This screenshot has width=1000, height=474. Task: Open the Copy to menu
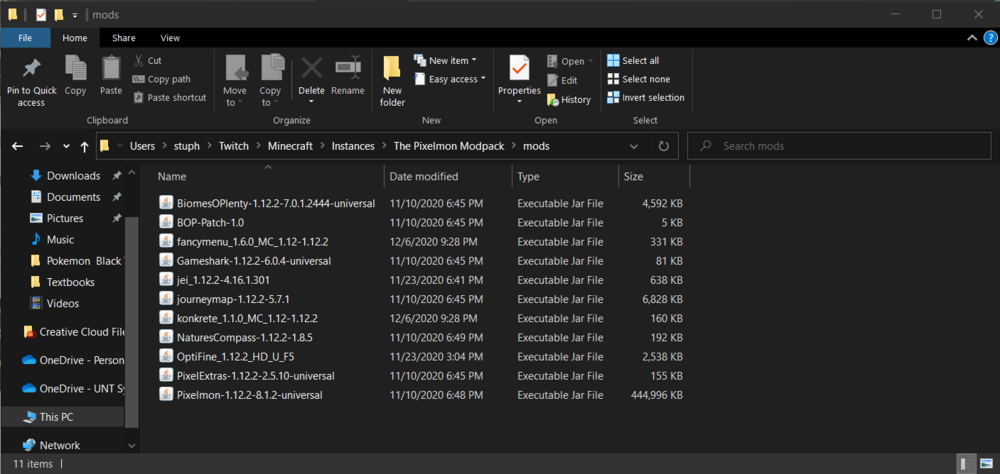[270, 80]
